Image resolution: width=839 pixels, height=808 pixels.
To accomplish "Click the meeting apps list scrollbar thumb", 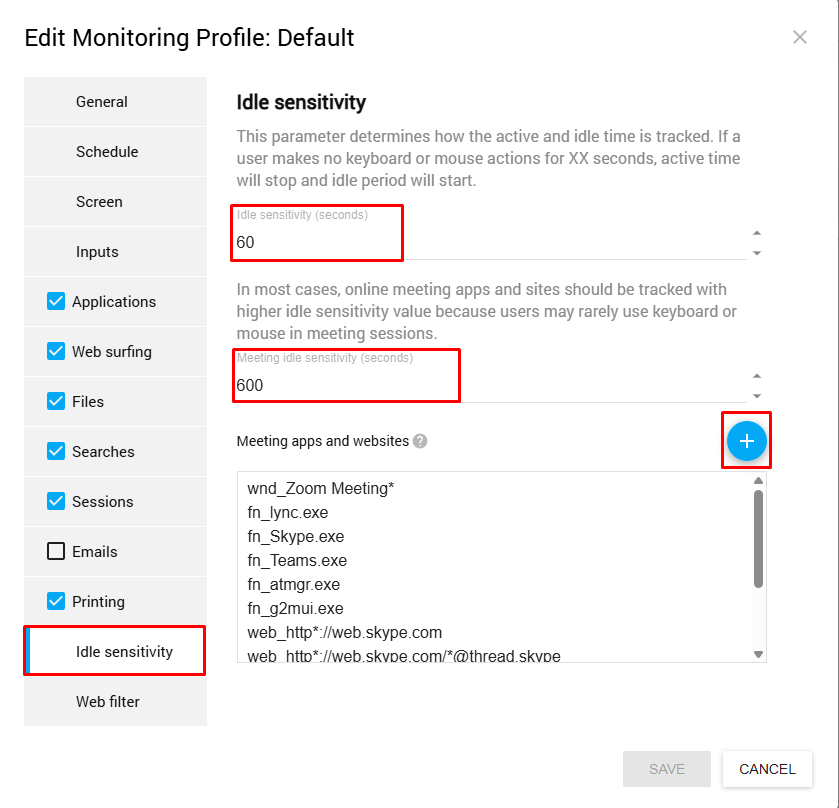I will point(758,538).
